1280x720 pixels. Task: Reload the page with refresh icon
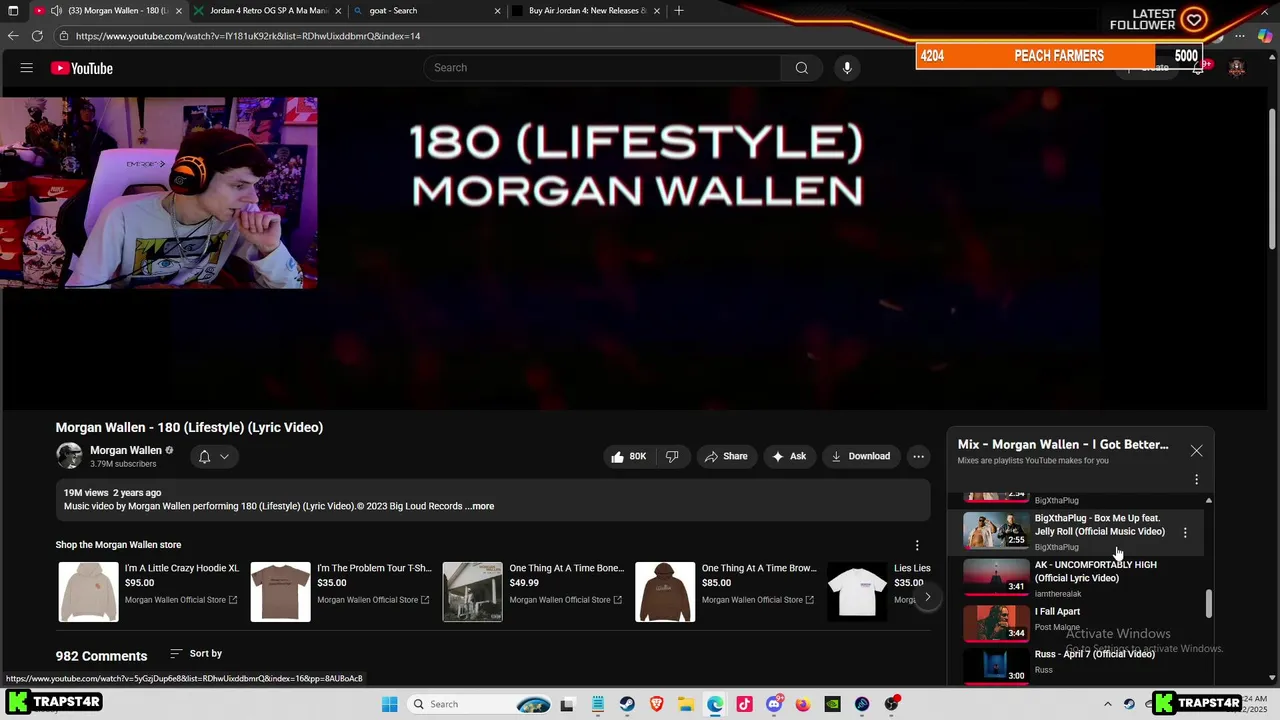point(37,36)
